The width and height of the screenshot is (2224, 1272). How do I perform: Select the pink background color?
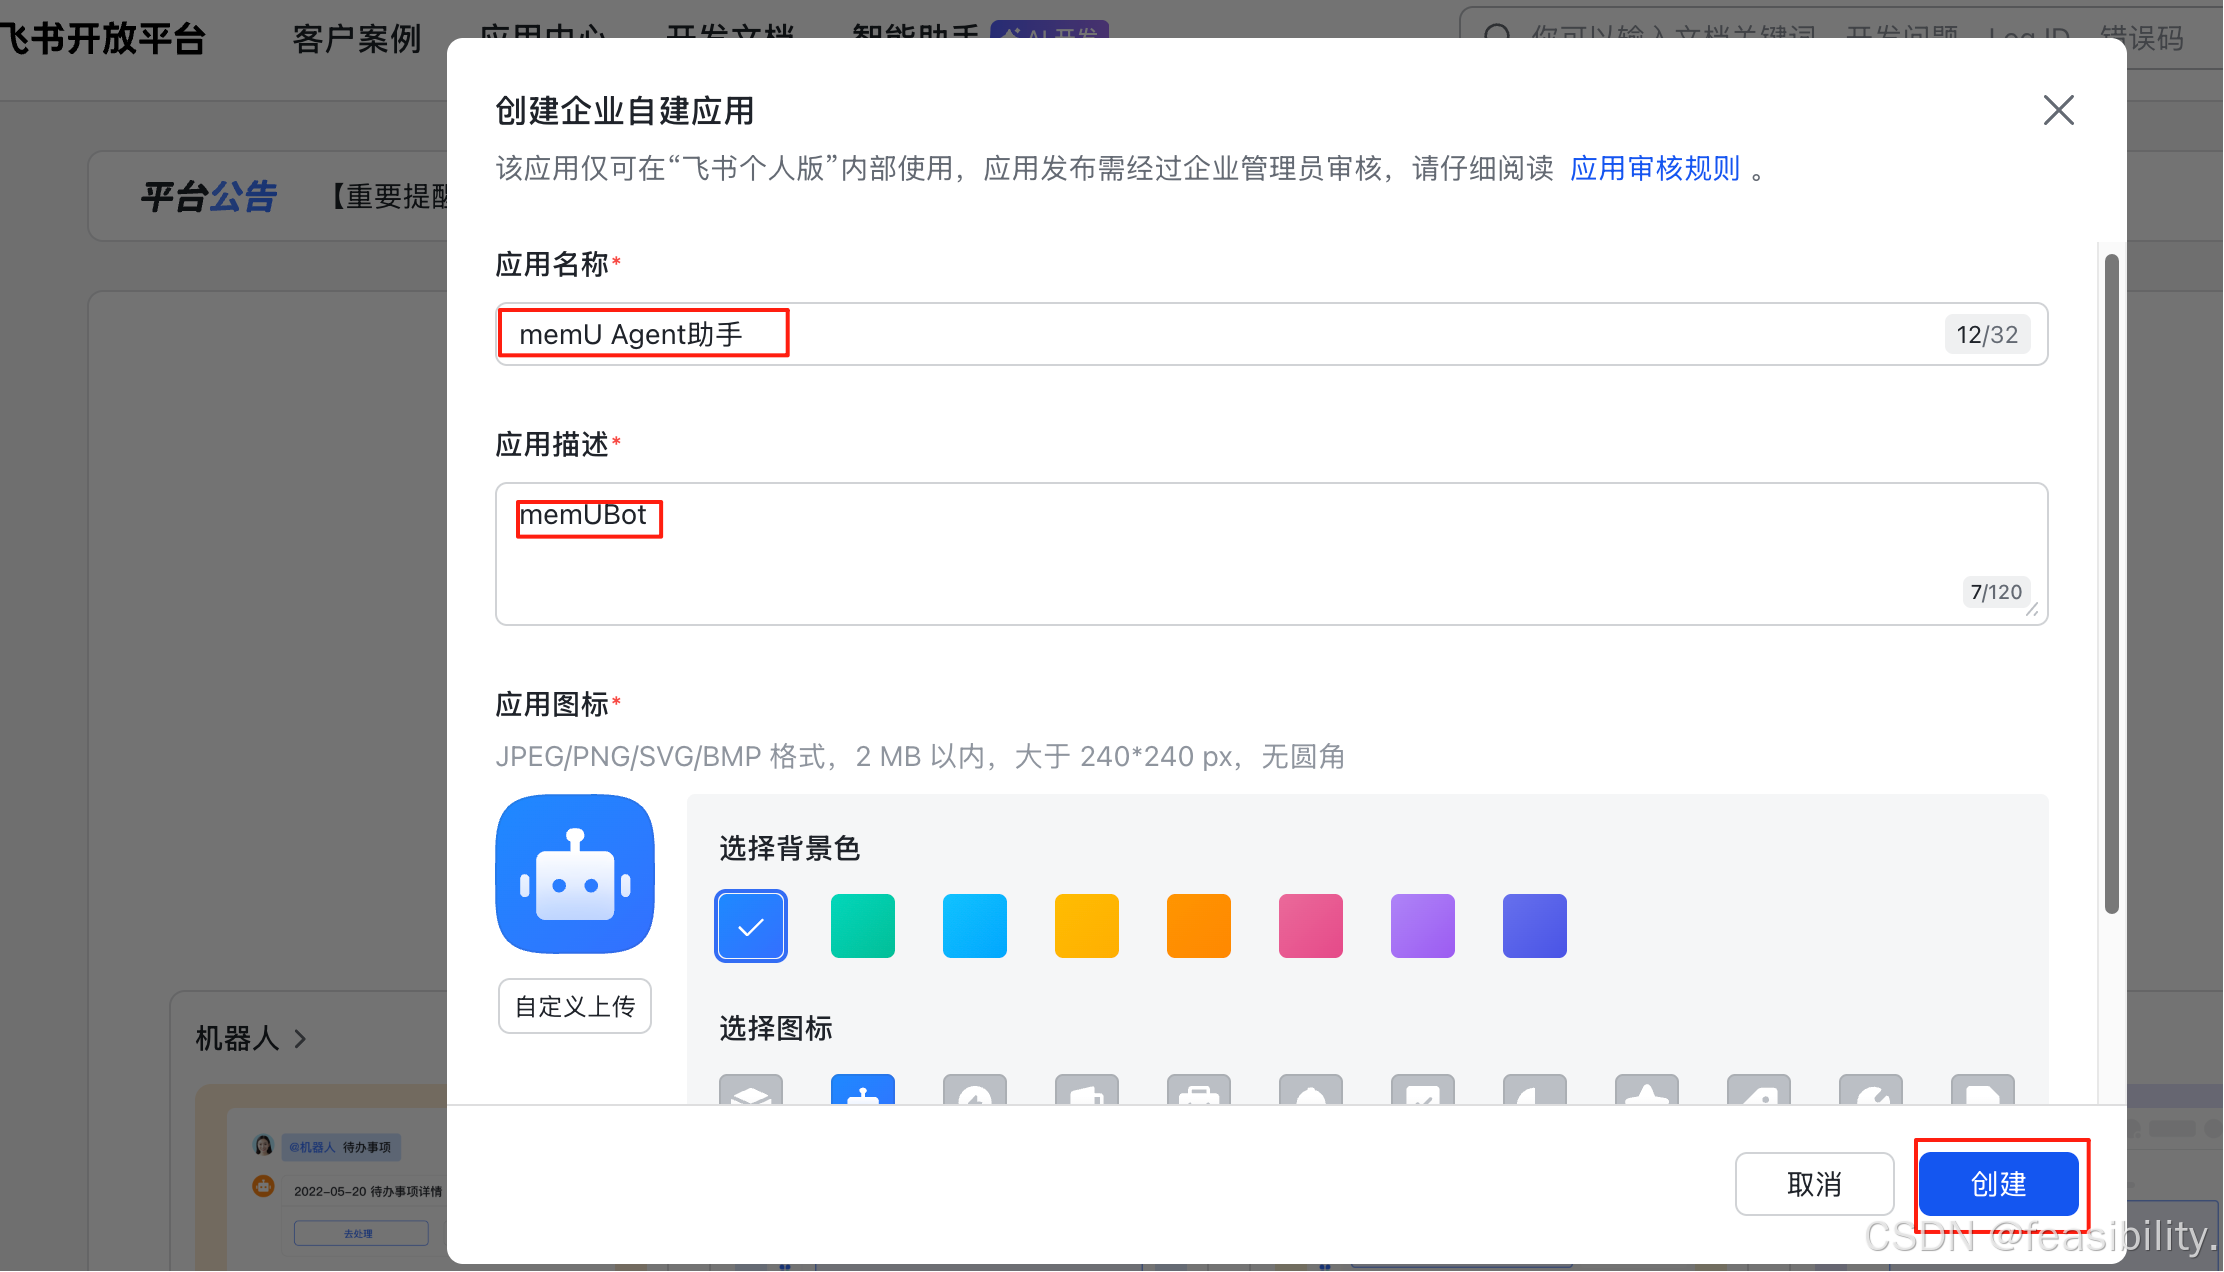(x=1310, y=926)
